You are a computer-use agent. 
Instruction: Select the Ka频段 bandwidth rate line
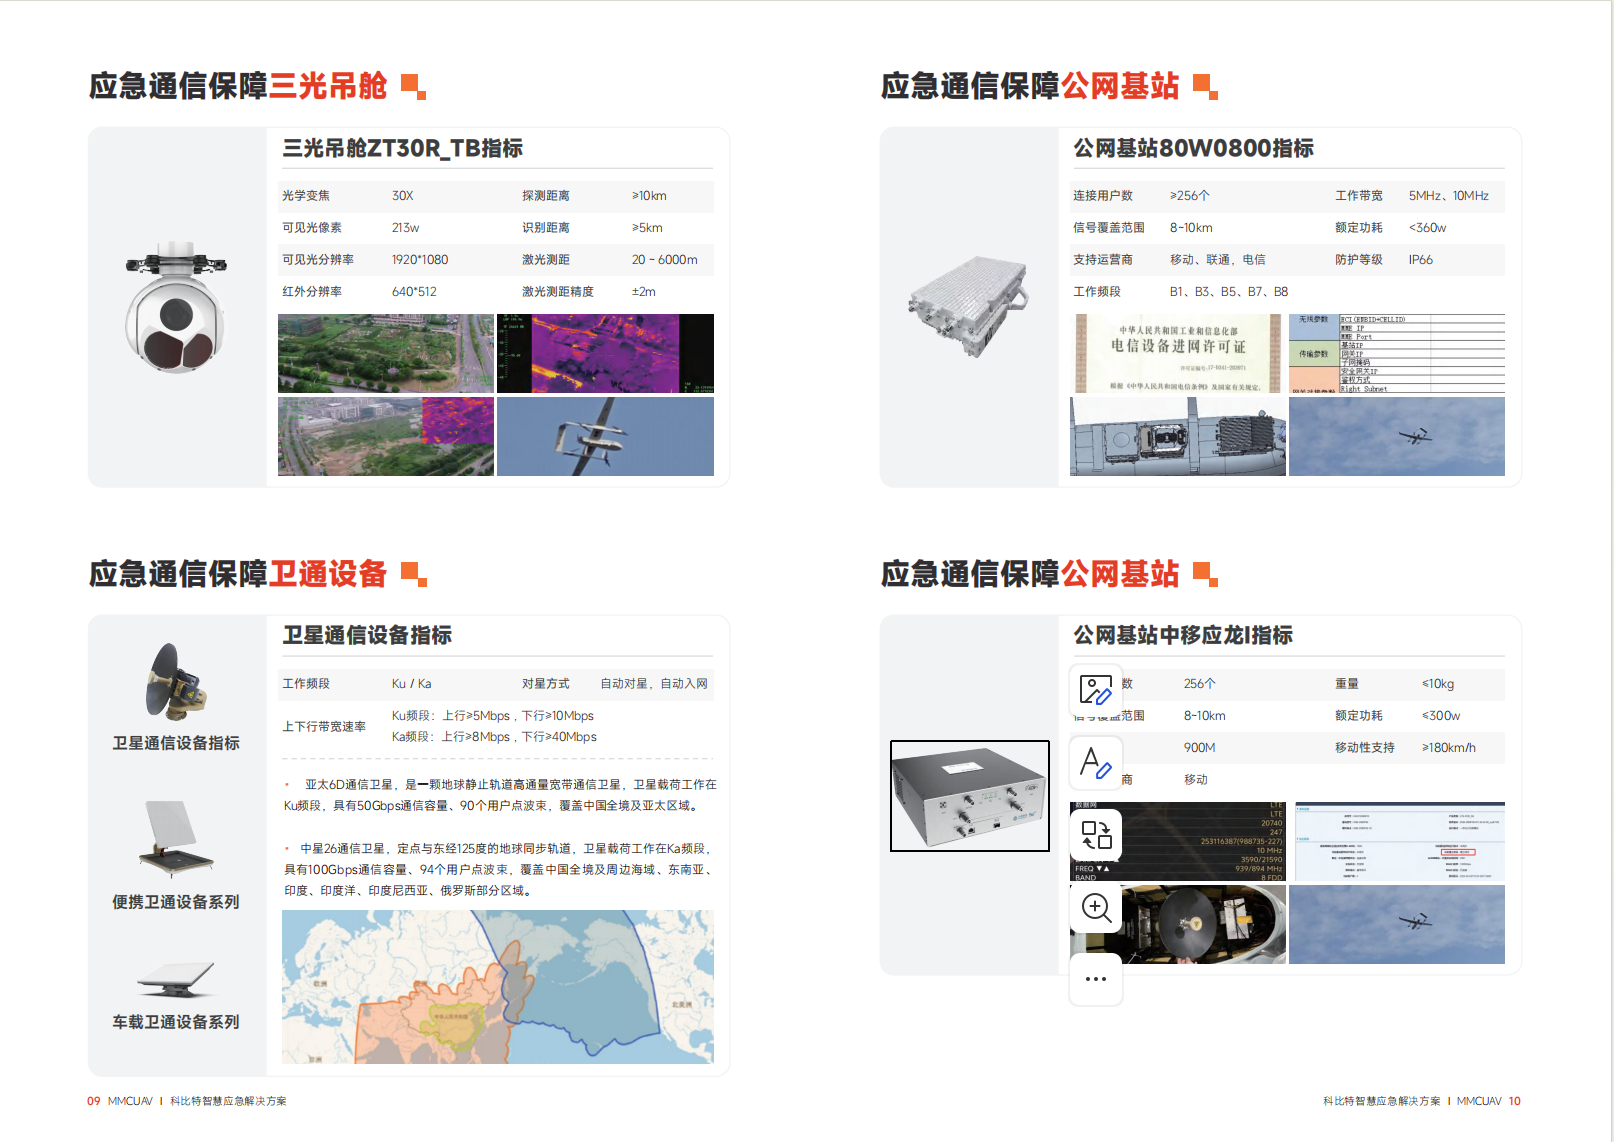point(494,737)
